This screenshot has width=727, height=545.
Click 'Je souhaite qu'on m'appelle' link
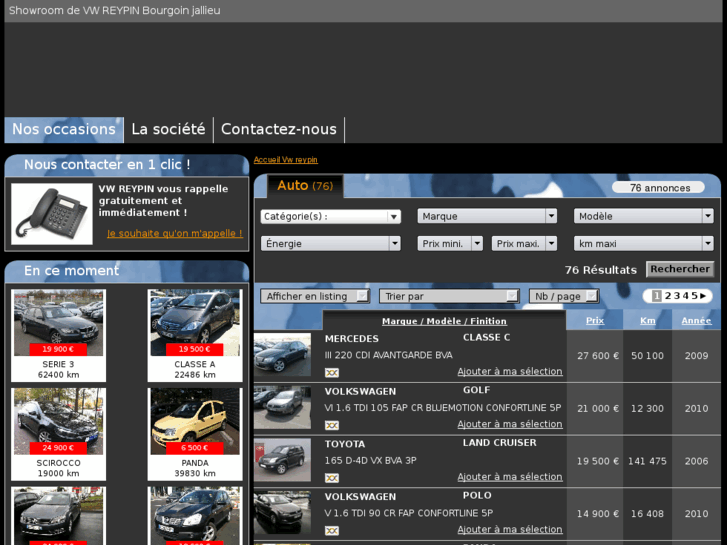[x=174, y=234]
